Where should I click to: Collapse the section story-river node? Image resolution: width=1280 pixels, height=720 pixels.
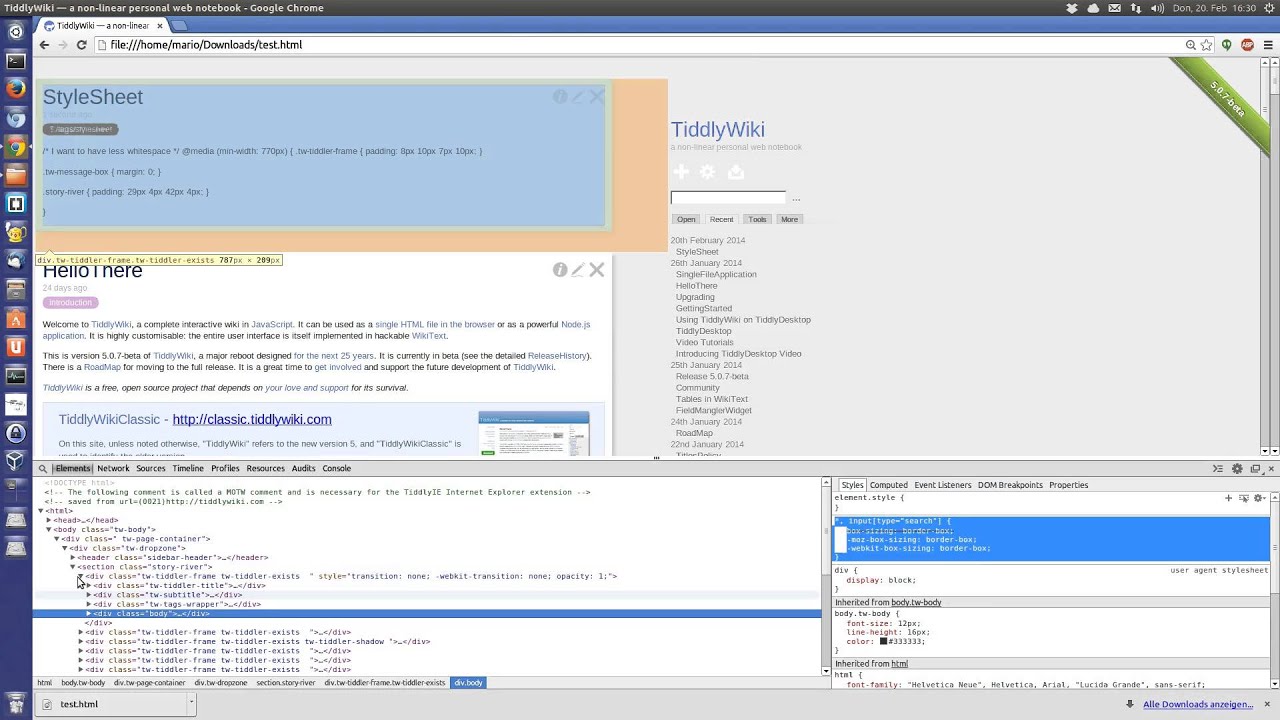pyautogui.click(x=73, y=567)
